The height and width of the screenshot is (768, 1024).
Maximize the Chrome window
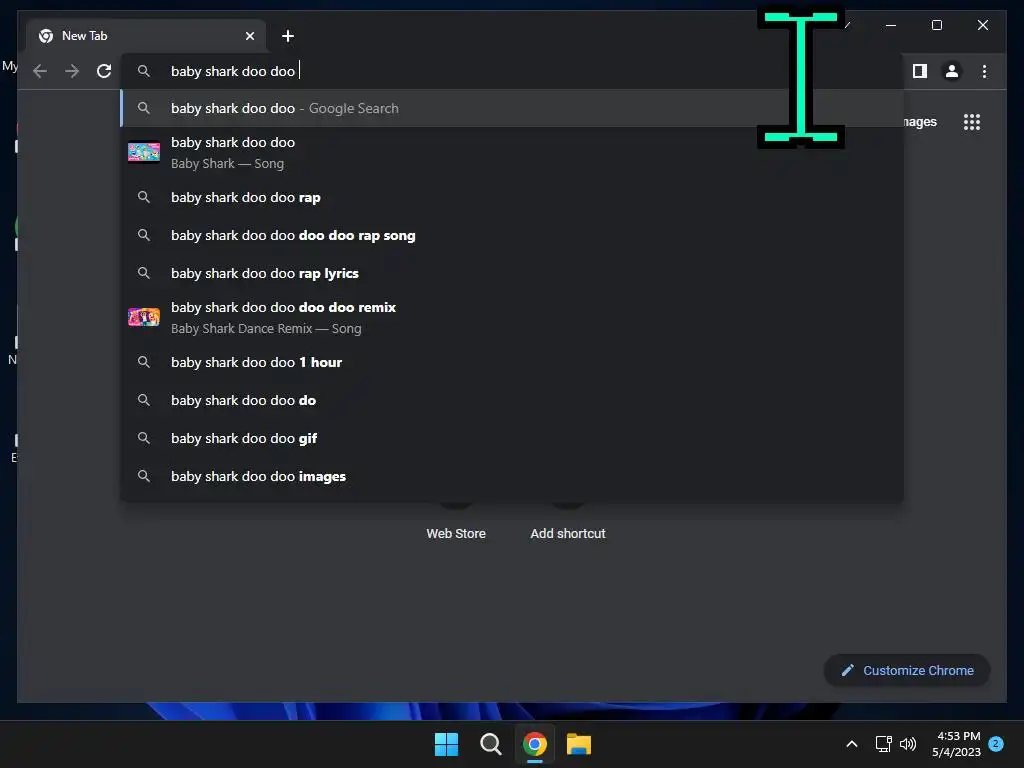click(936, 25)
